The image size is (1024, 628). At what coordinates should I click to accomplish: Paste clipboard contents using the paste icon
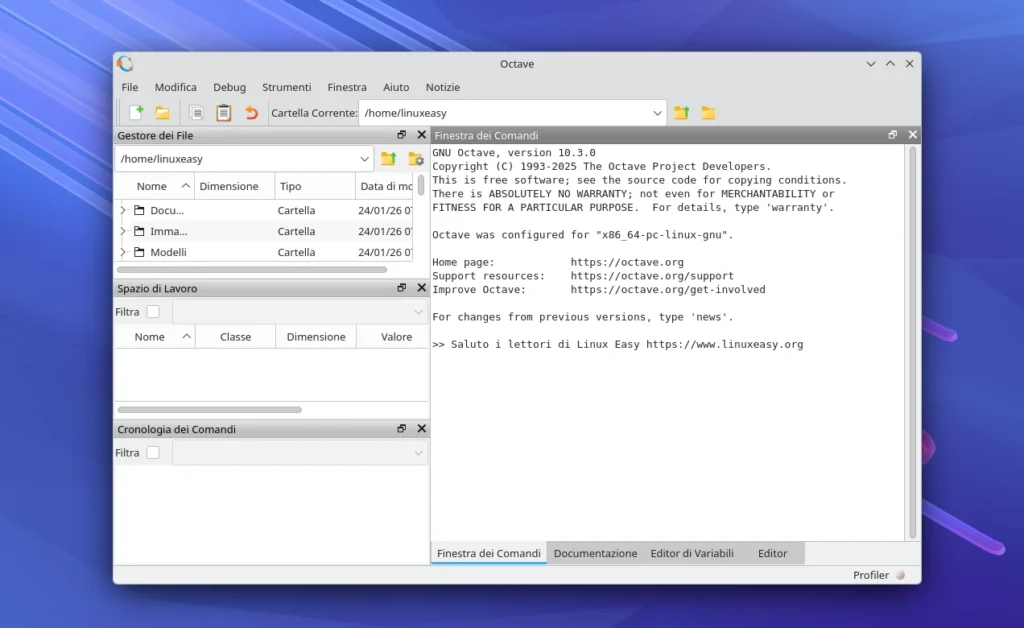(224, 113)
